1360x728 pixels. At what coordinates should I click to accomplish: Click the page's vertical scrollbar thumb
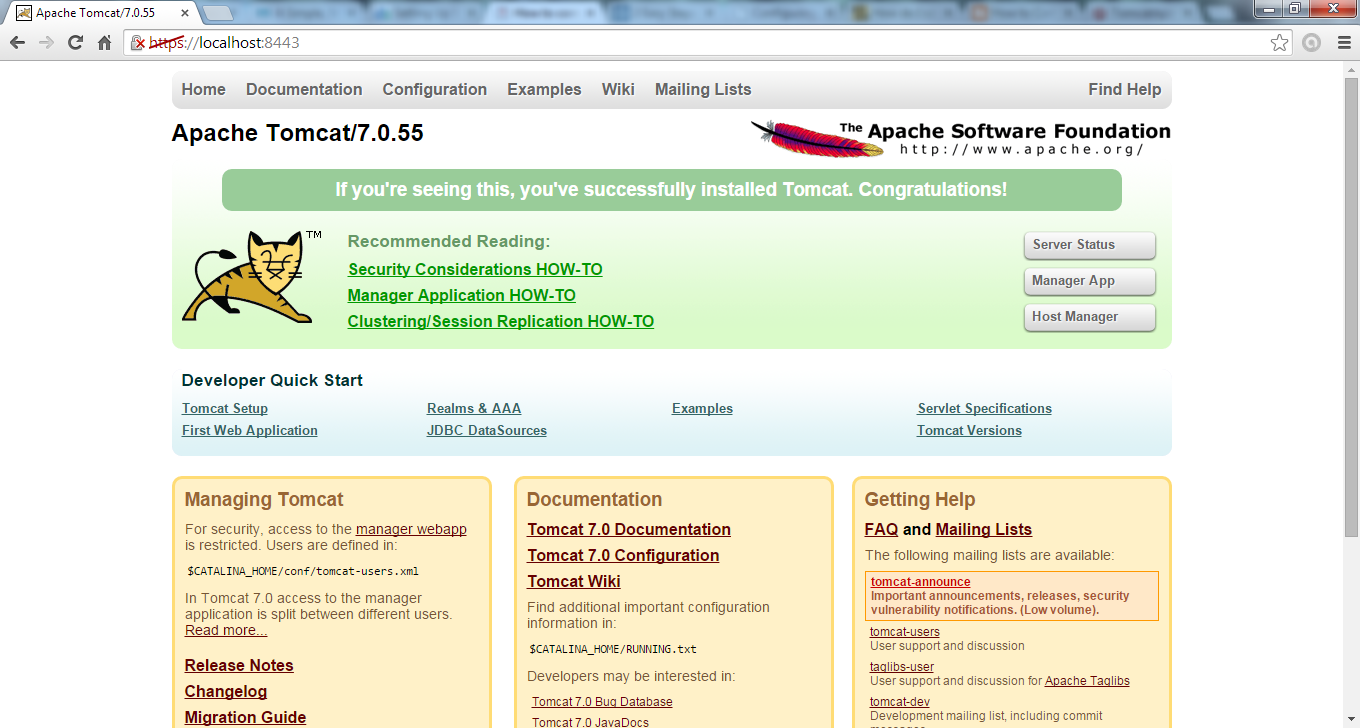(1351, 310)
